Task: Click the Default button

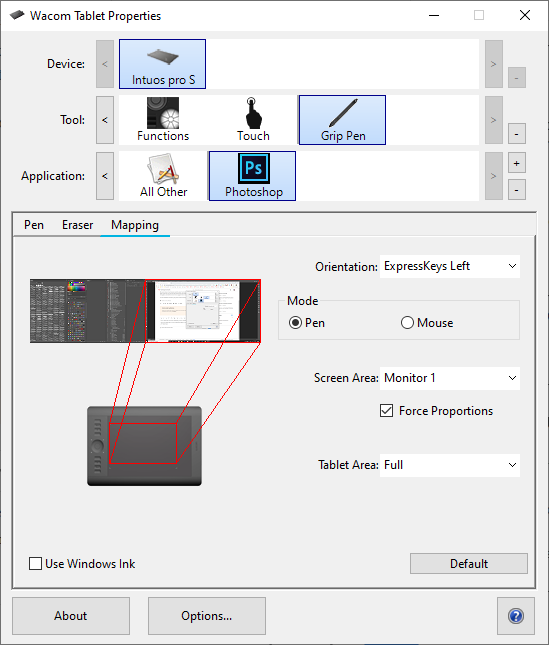Action: [469, 564]
